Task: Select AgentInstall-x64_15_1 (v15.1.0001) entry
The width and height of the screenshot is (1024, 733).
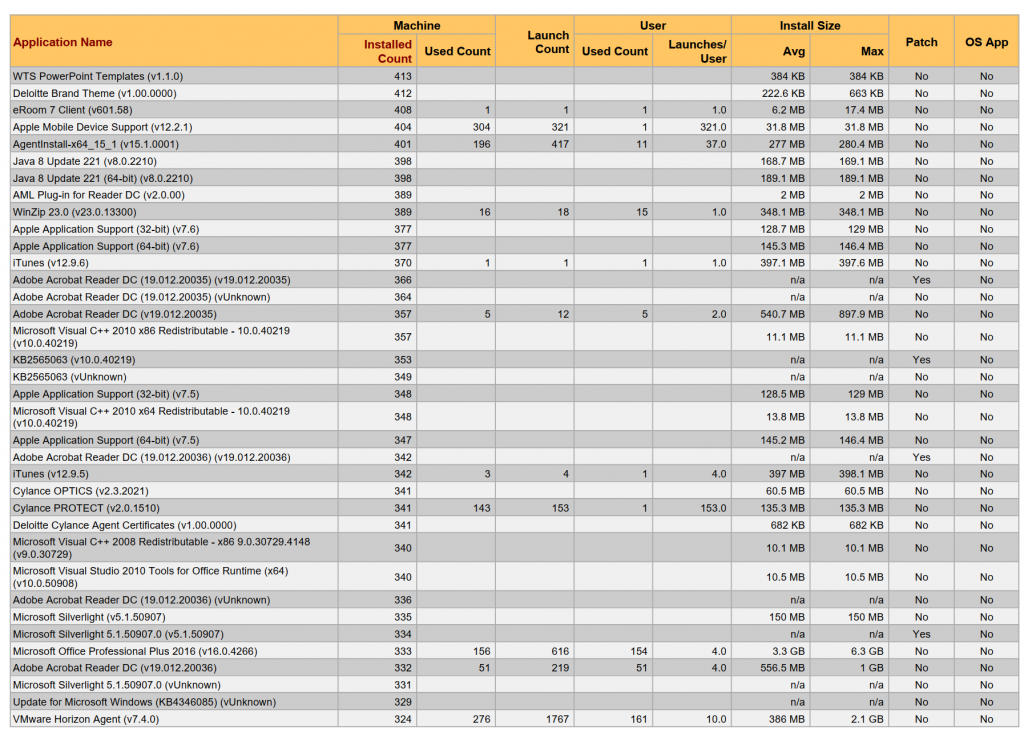Action: point(514,144)
